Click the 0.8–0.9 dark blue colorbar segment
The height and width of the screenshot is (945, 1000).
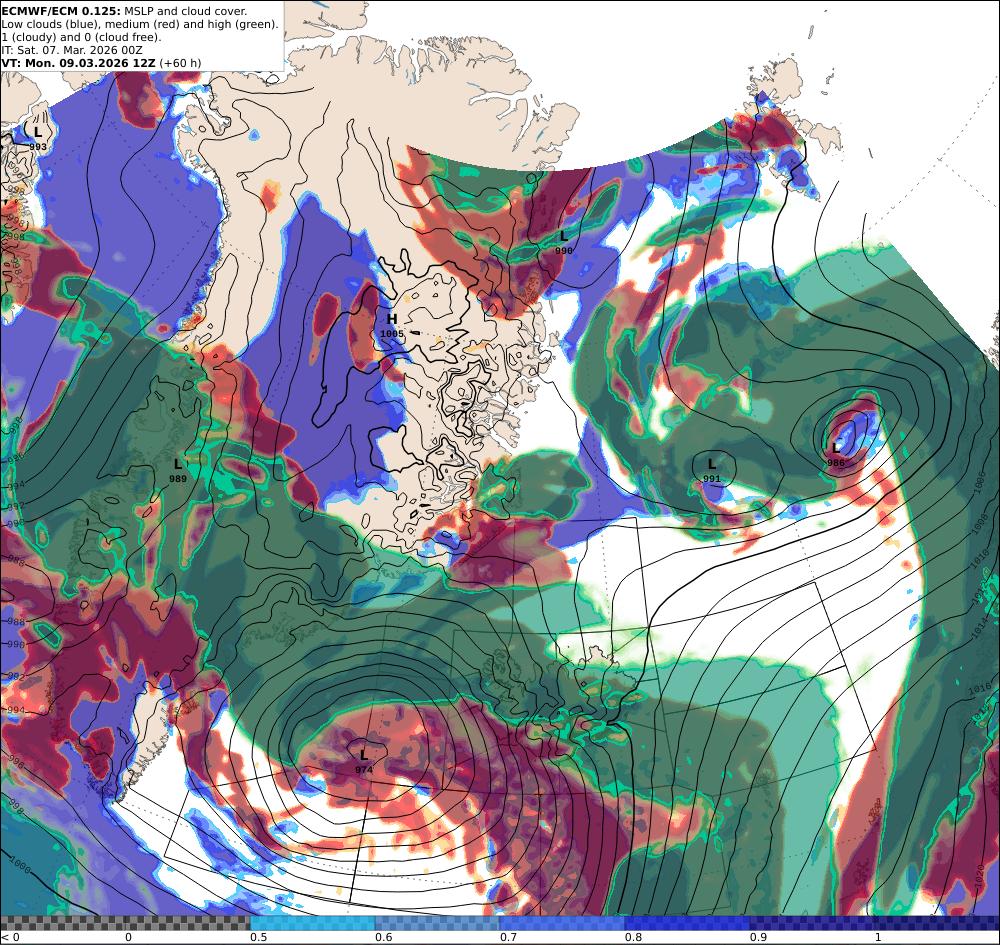(x=688, y=923)
